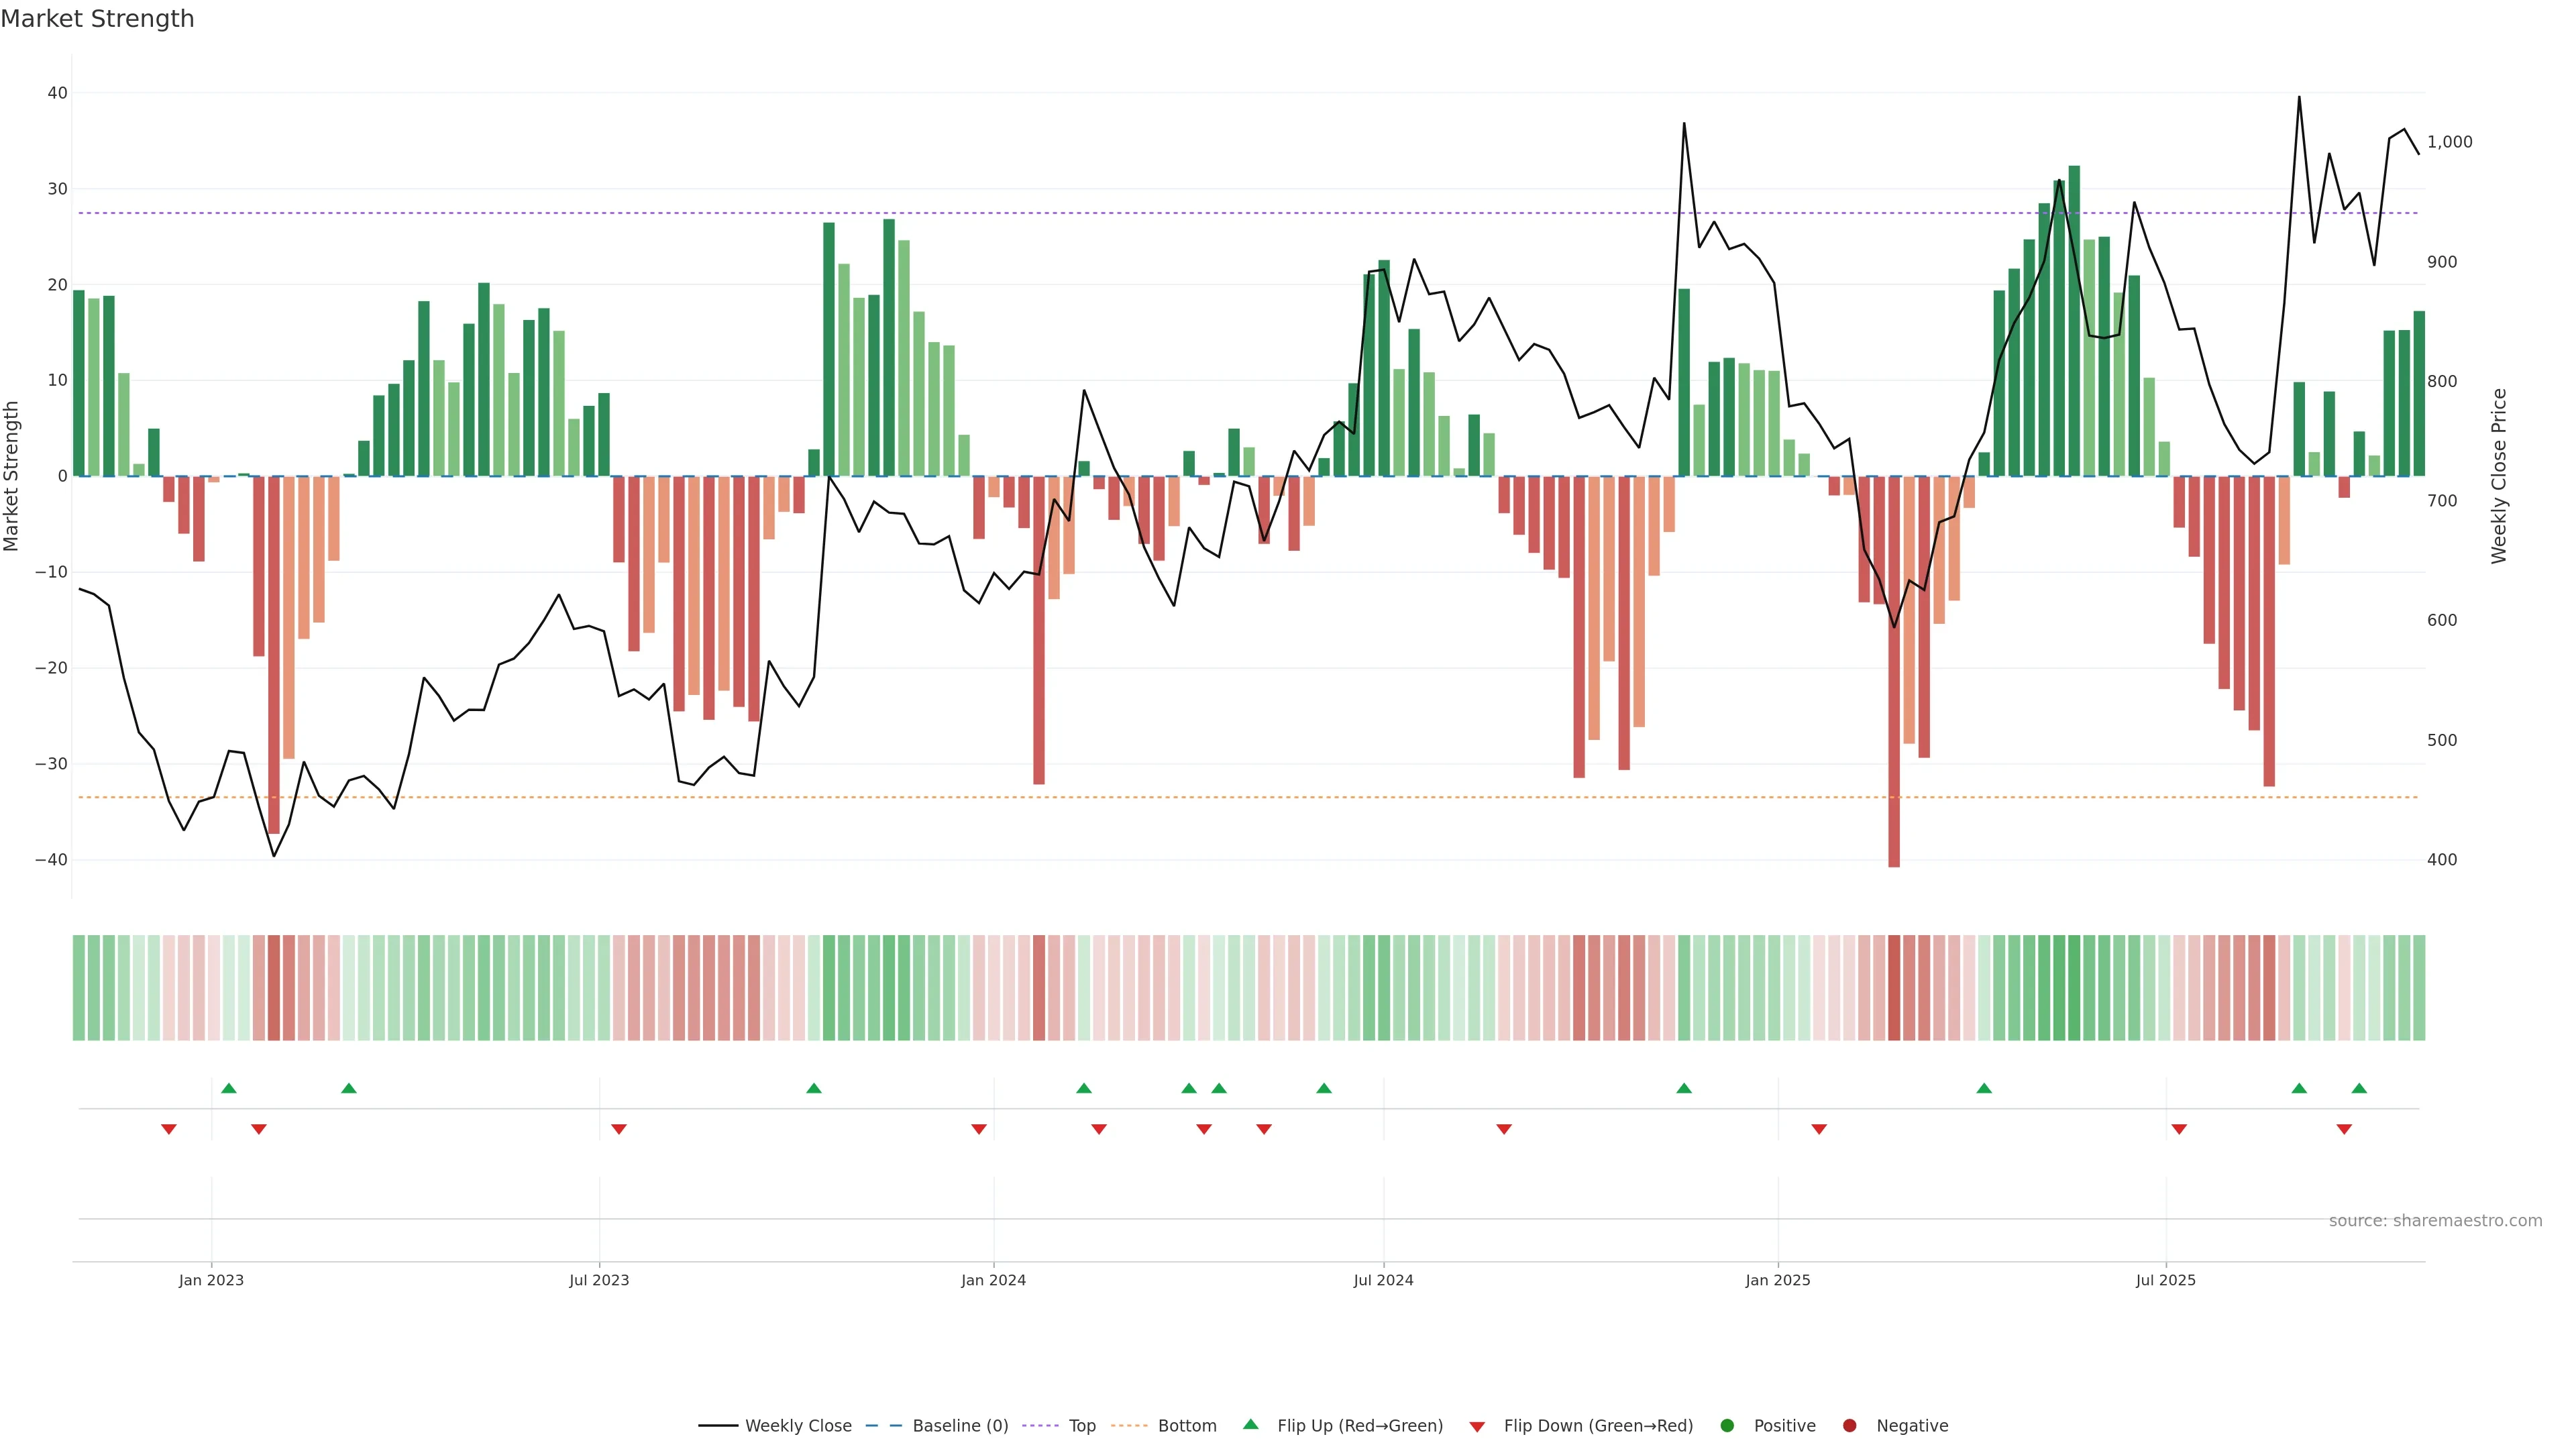Click the Positive green circle legend icon
Screen dimensions: 2576x1449
tap(1727, 1426)
